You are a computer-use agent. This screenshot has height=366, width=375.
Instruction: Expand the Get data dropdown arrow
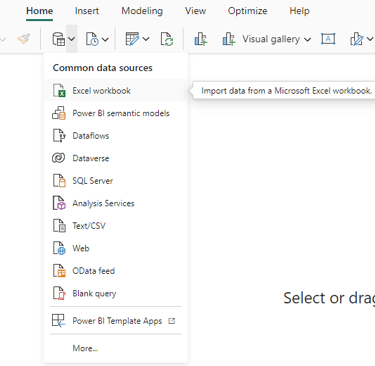pos(72,39)
